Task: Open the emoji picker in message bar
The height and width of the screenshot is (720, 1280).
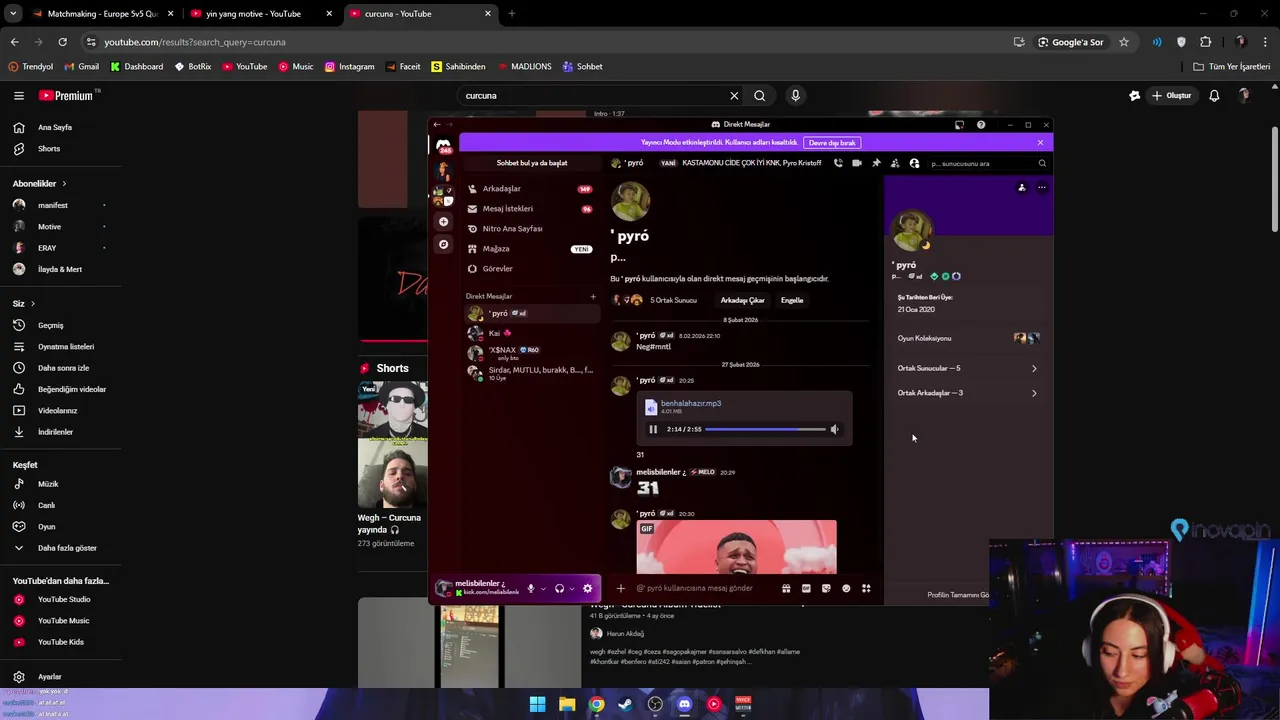Action: (846, 588)
